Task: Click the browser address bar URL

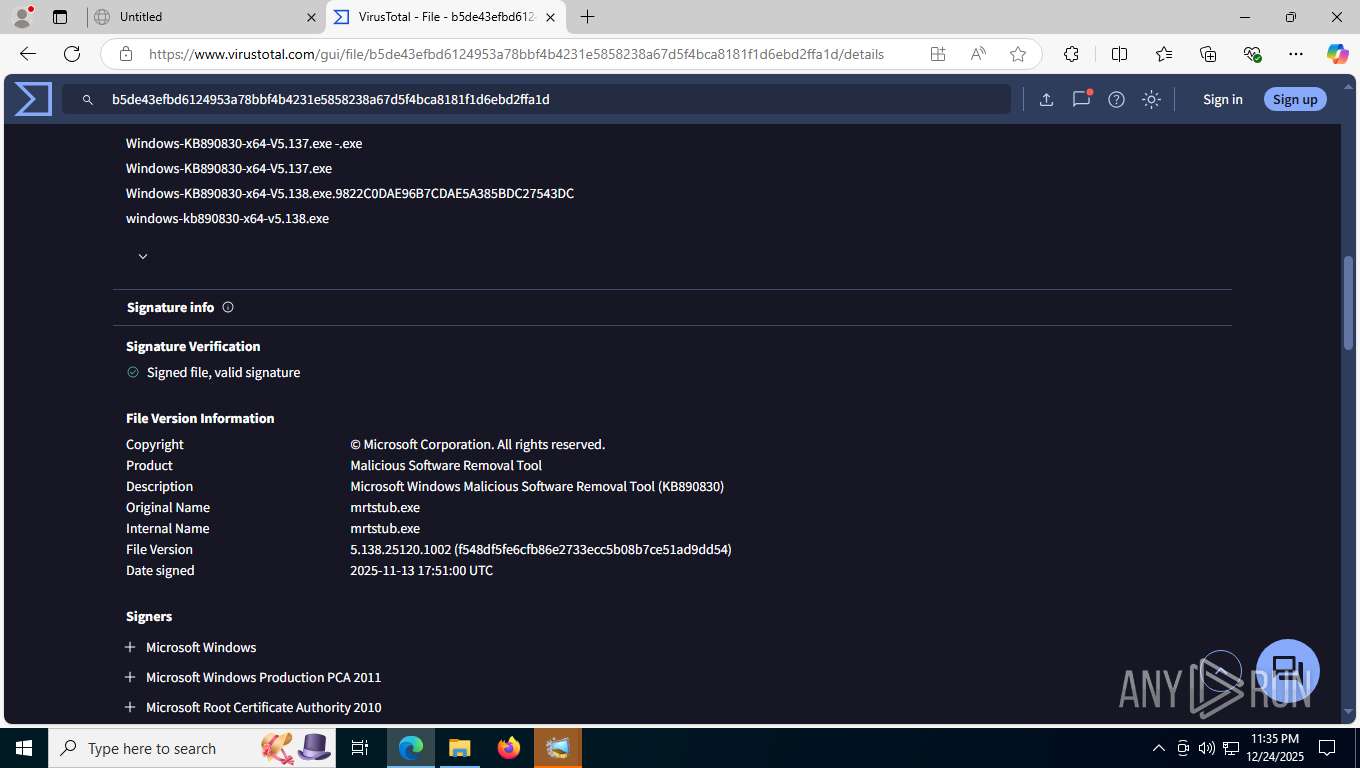Action: [516, 54]
